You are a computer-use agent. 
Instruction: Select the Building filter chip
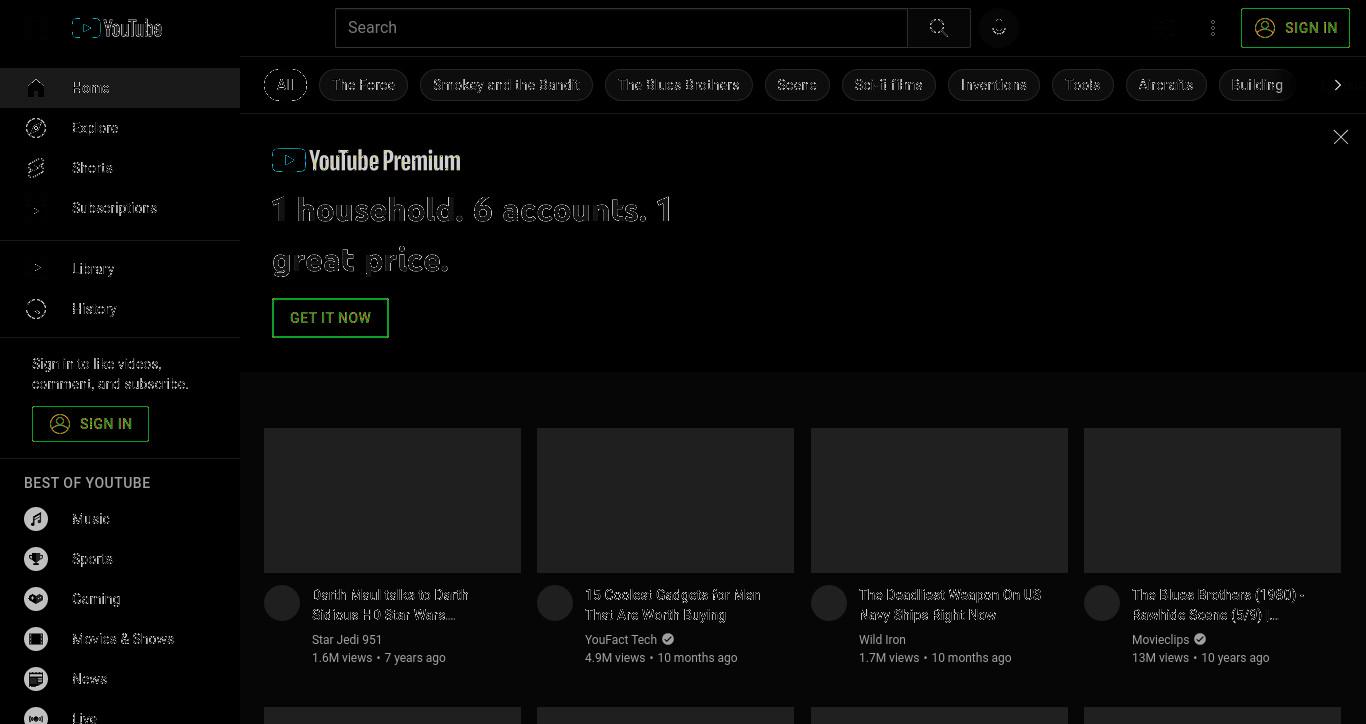(x=1257, y=85)
